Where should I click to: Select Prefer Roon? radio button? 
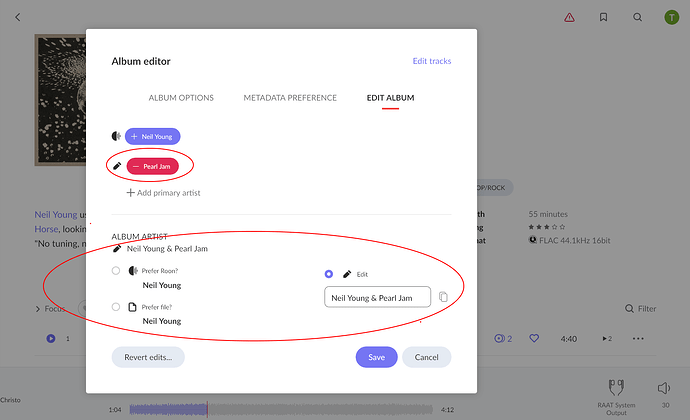[116, 270]
